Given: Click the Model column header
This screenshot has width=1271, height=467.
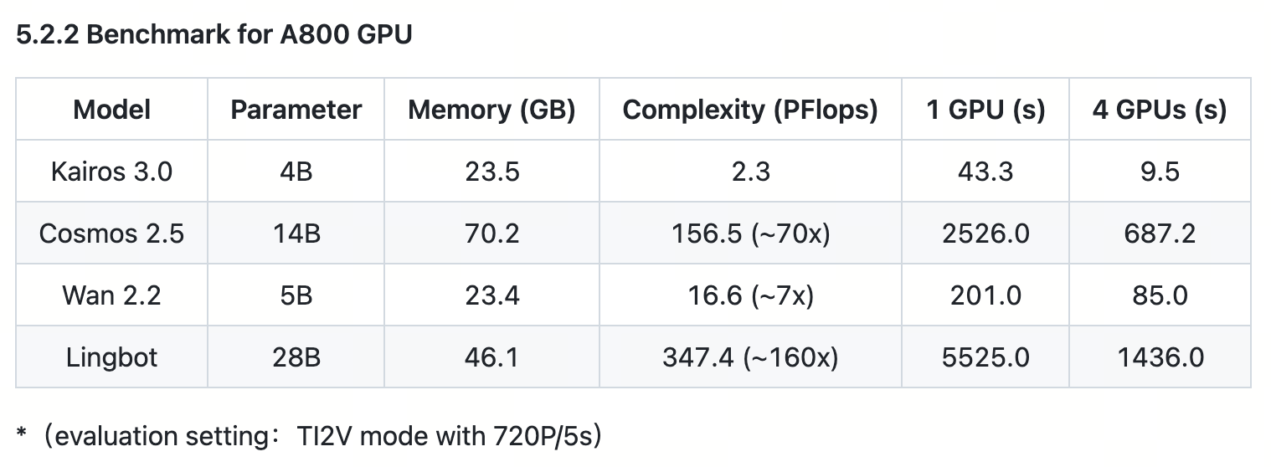Looking at the screenshot, I should [111, 110].
